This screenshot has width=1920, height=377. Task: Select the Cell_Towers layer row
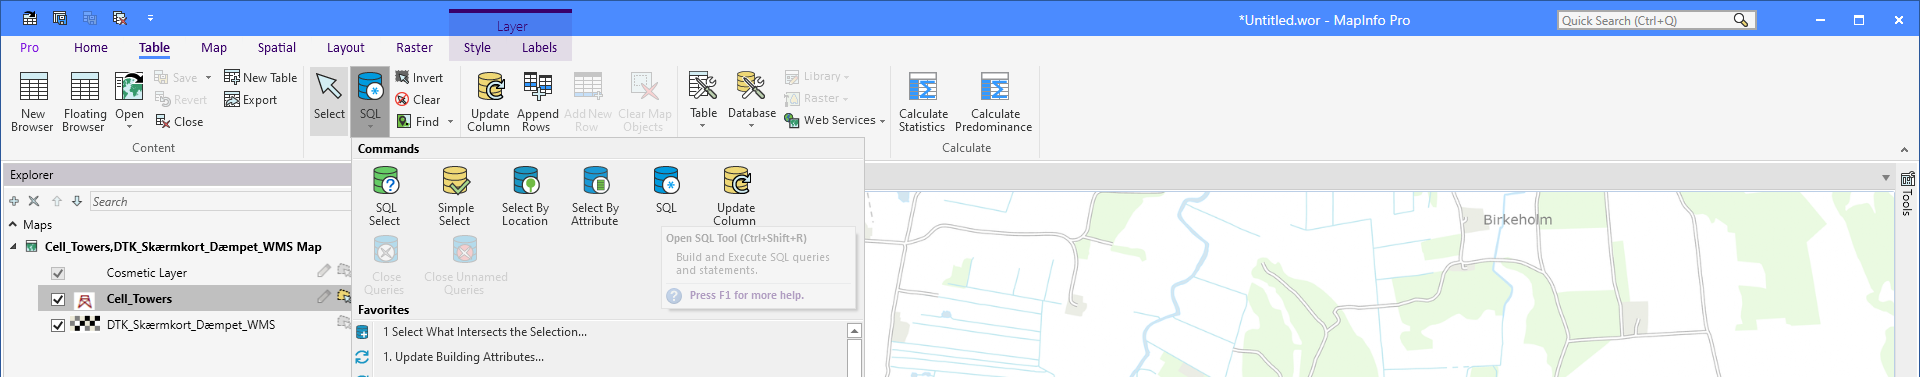195,299
